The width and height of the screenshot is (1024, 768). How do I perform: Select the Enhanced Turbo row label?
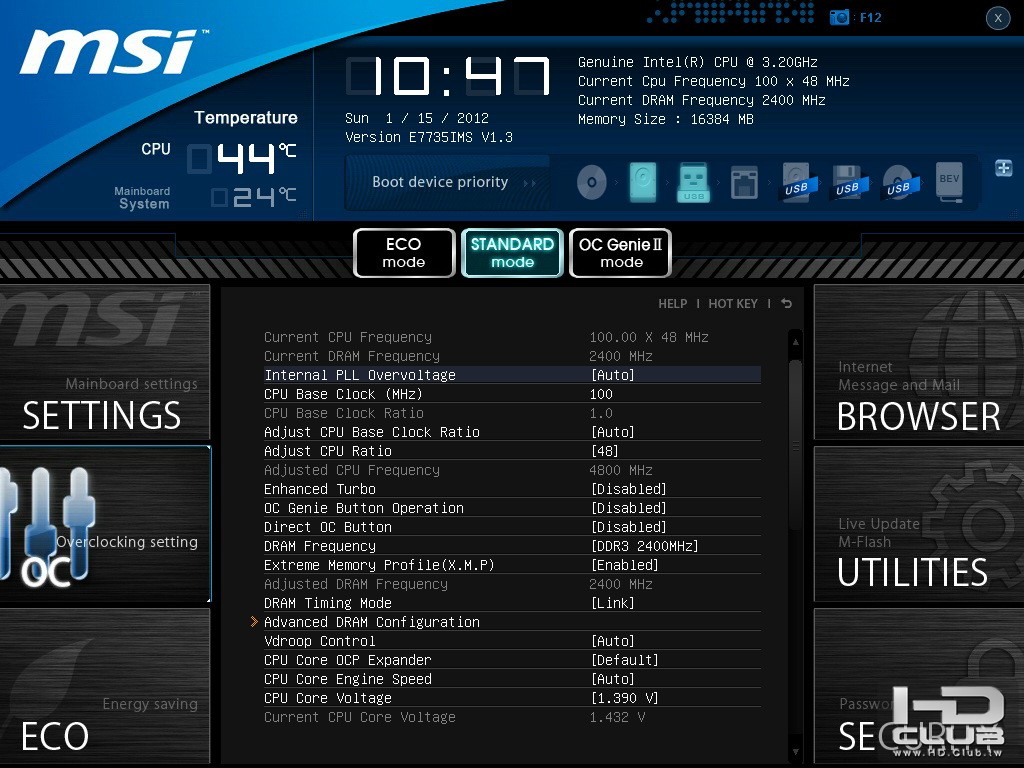[320, 488]
